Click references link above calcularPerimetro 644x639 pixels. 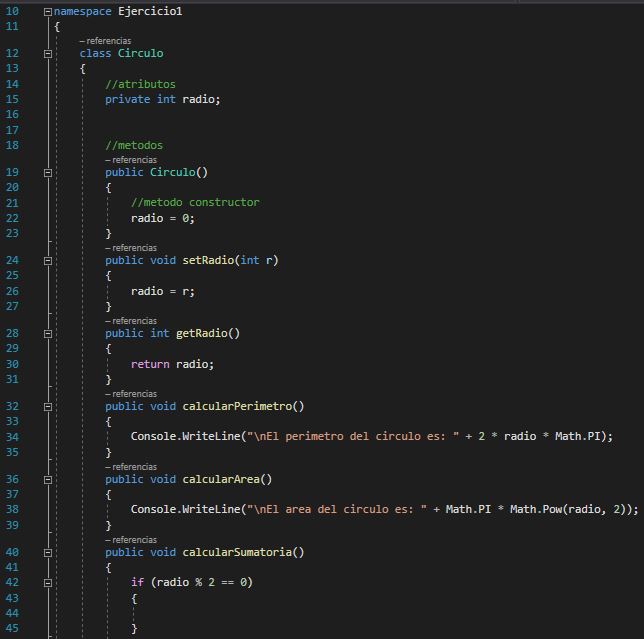pyautogui.click(x=132, y=394)
